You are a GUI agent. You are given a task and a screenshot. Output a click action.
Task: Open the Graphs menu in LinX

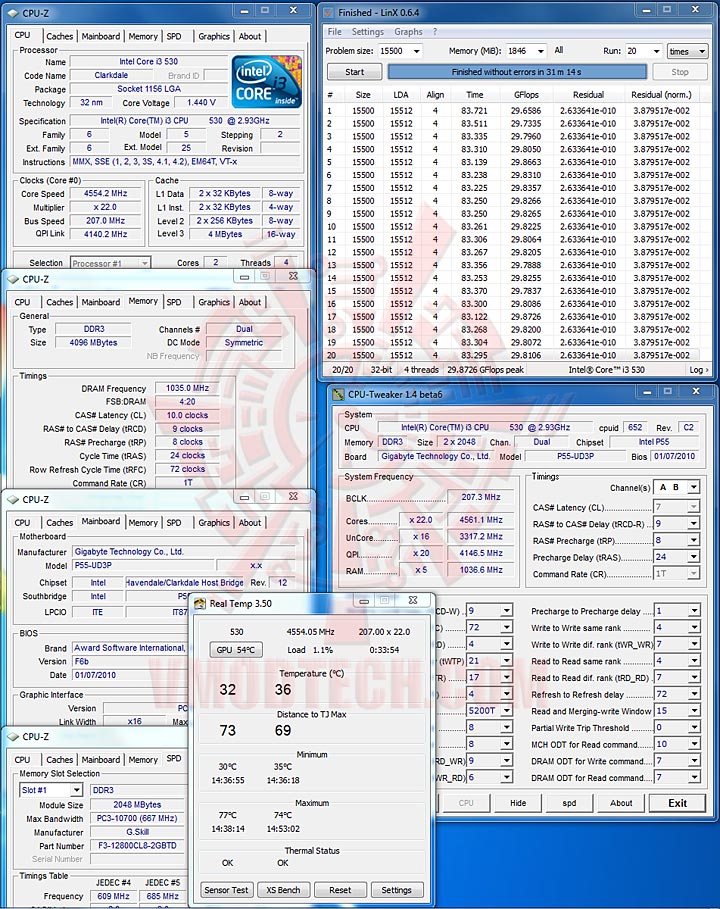click(408, 32)
